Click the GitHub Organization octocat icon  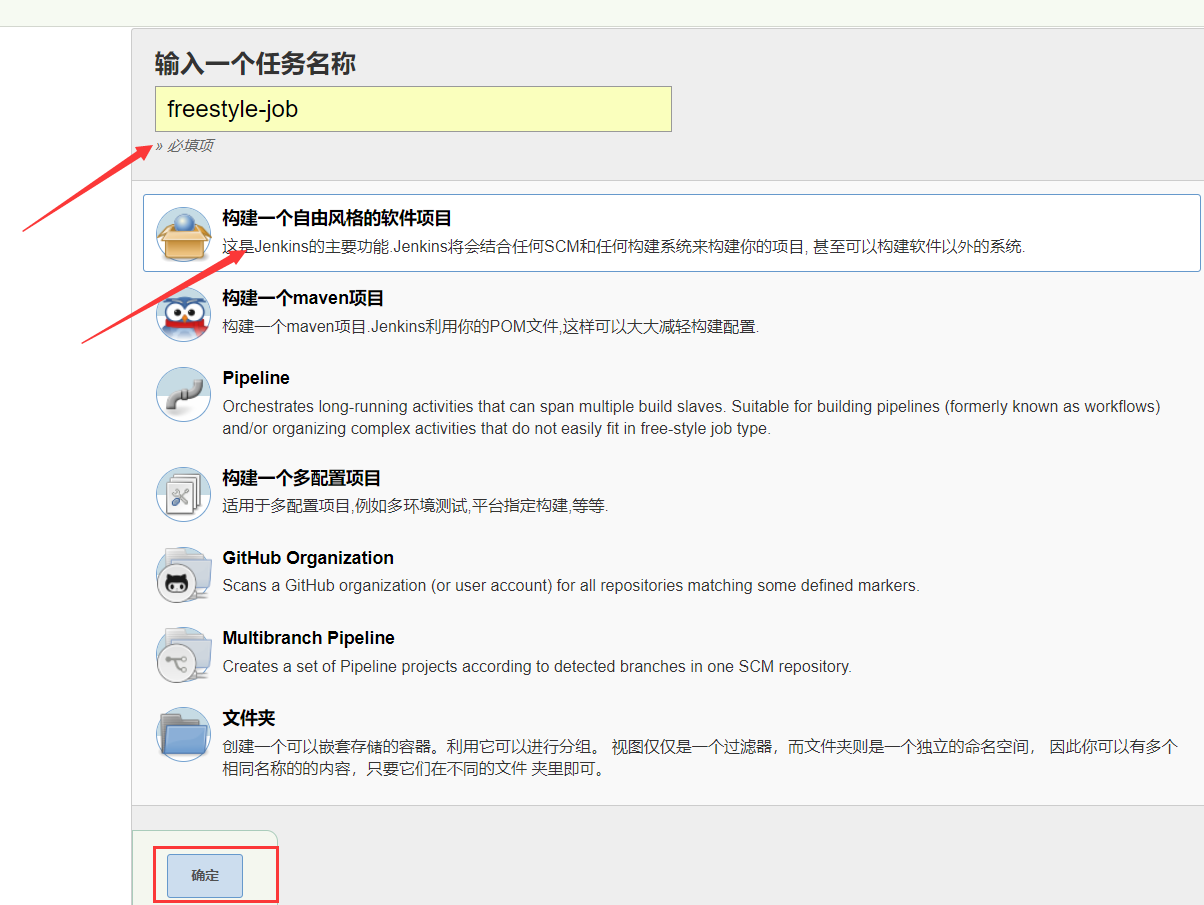(183, 574)
